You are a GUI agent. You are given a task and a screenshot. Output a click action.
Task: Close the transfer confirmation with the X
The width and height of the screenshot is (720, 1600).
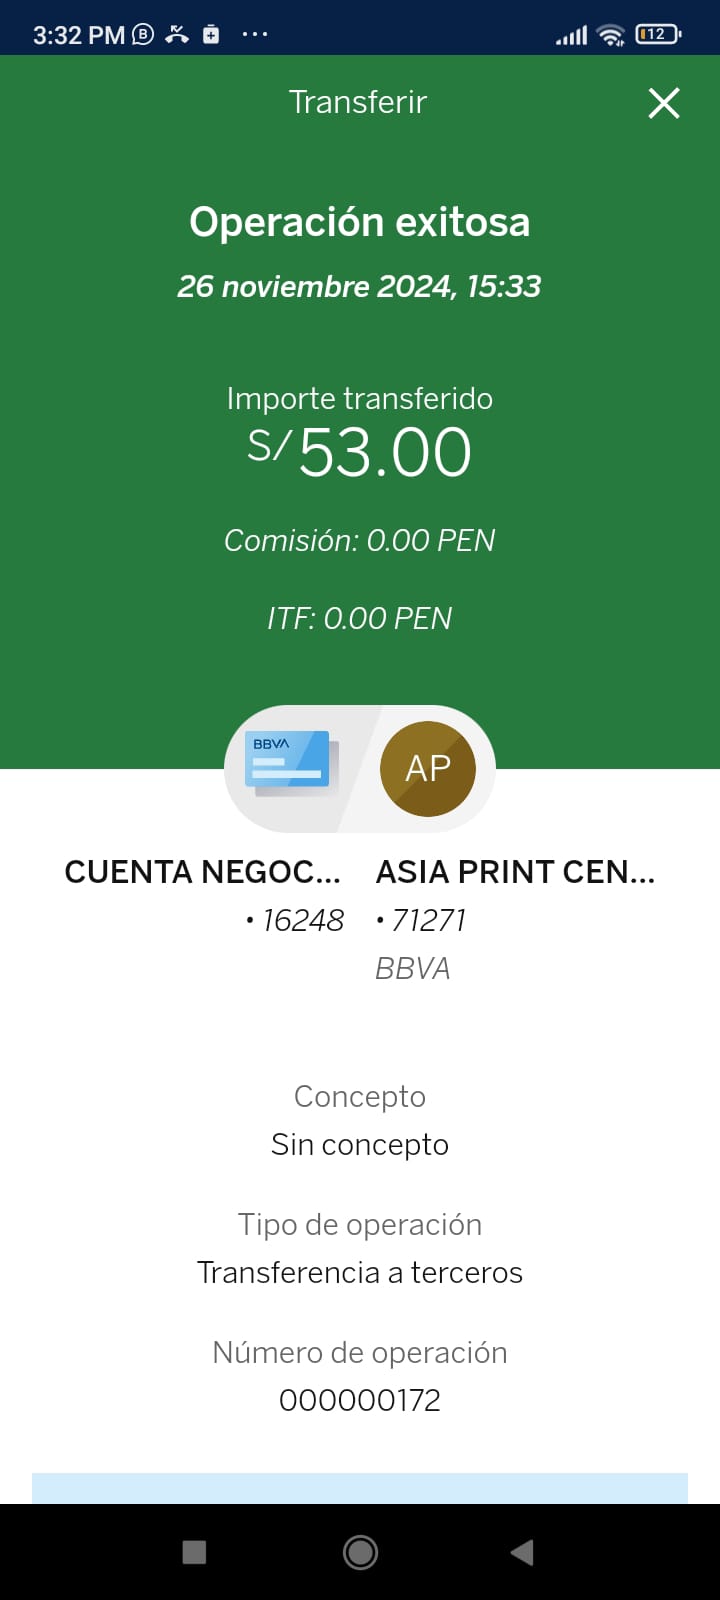(x=664, y=103)
